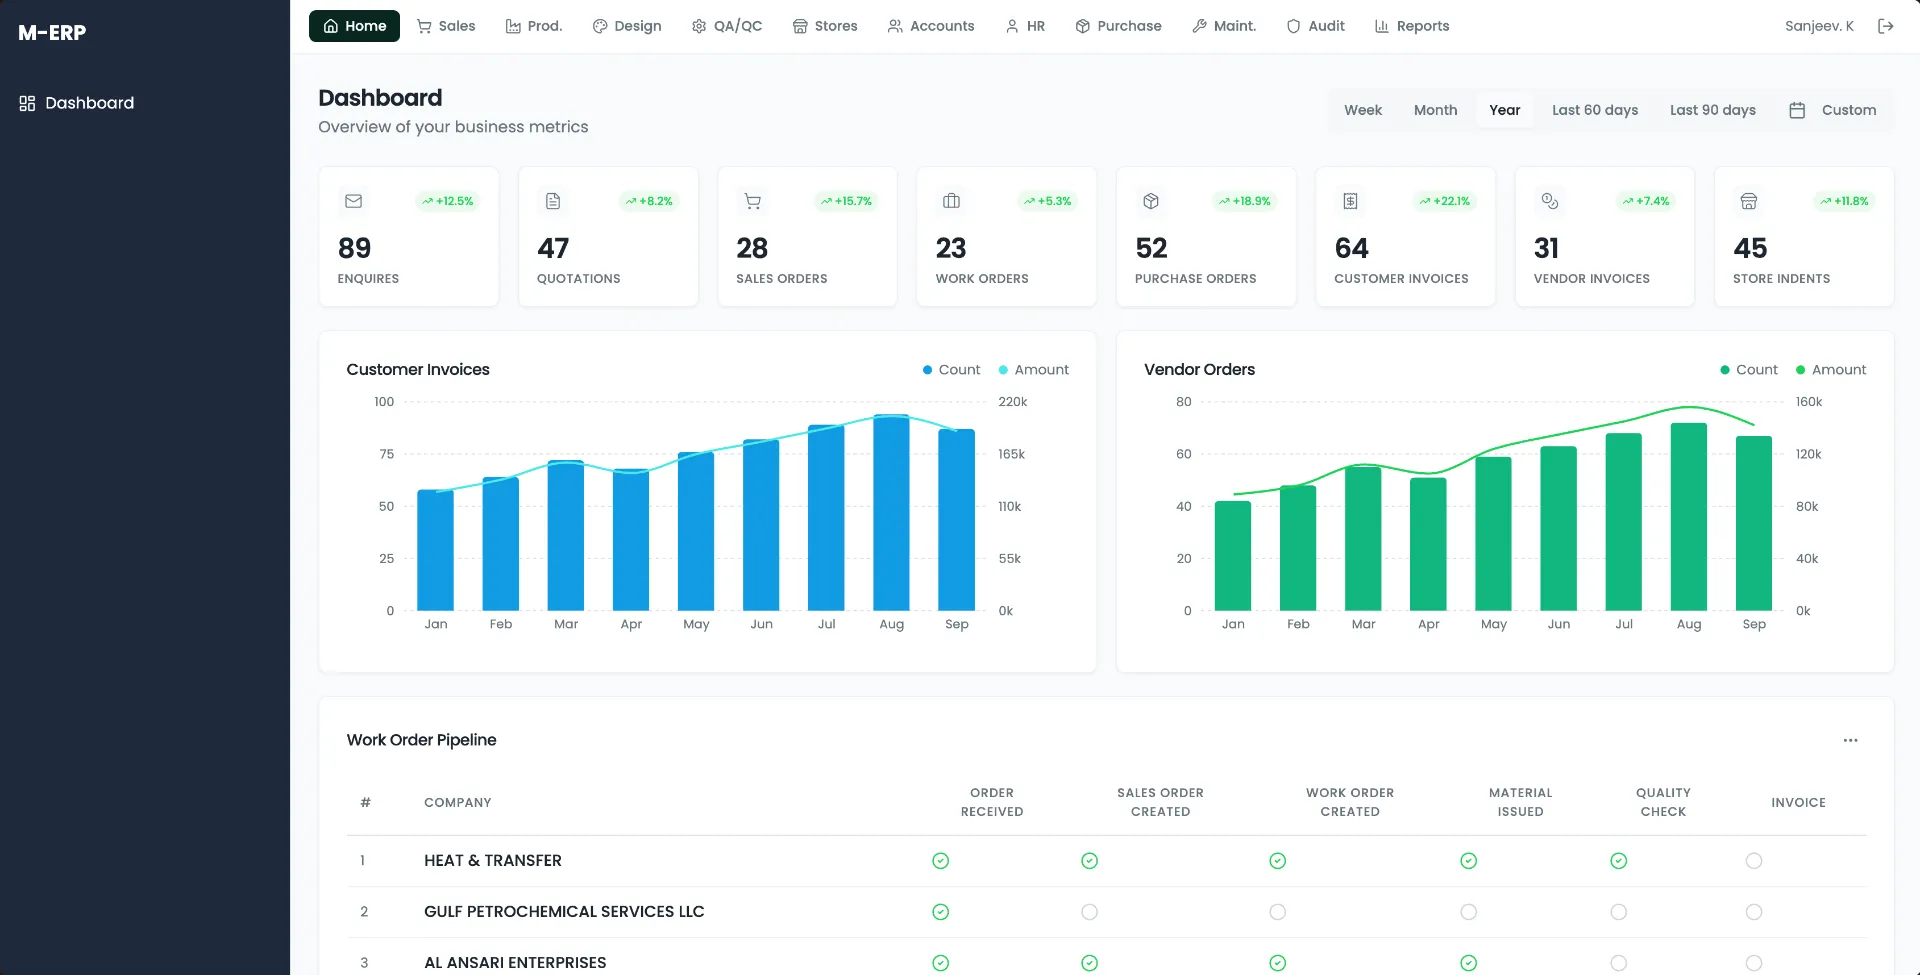Open the Work Order Pipeline options menu
The height and width of the screenshot is (975, 1920).
(x=1851, y=740)
